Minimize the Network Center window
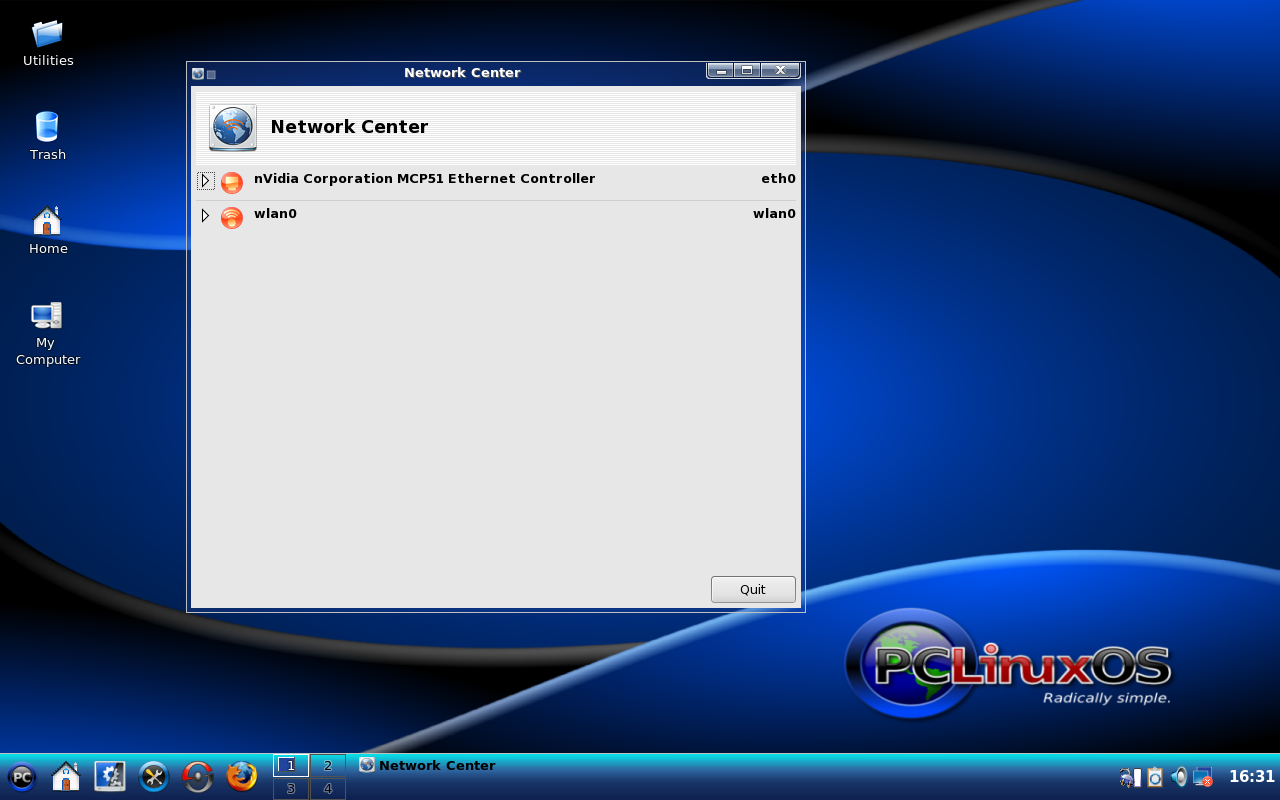 click(x=720, y=70)
